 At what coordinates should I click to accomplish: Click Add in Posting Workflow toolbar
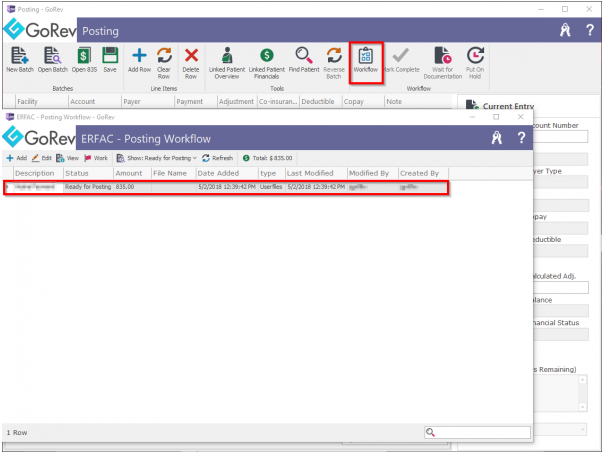pyautogui.click(x=17, y=158)
